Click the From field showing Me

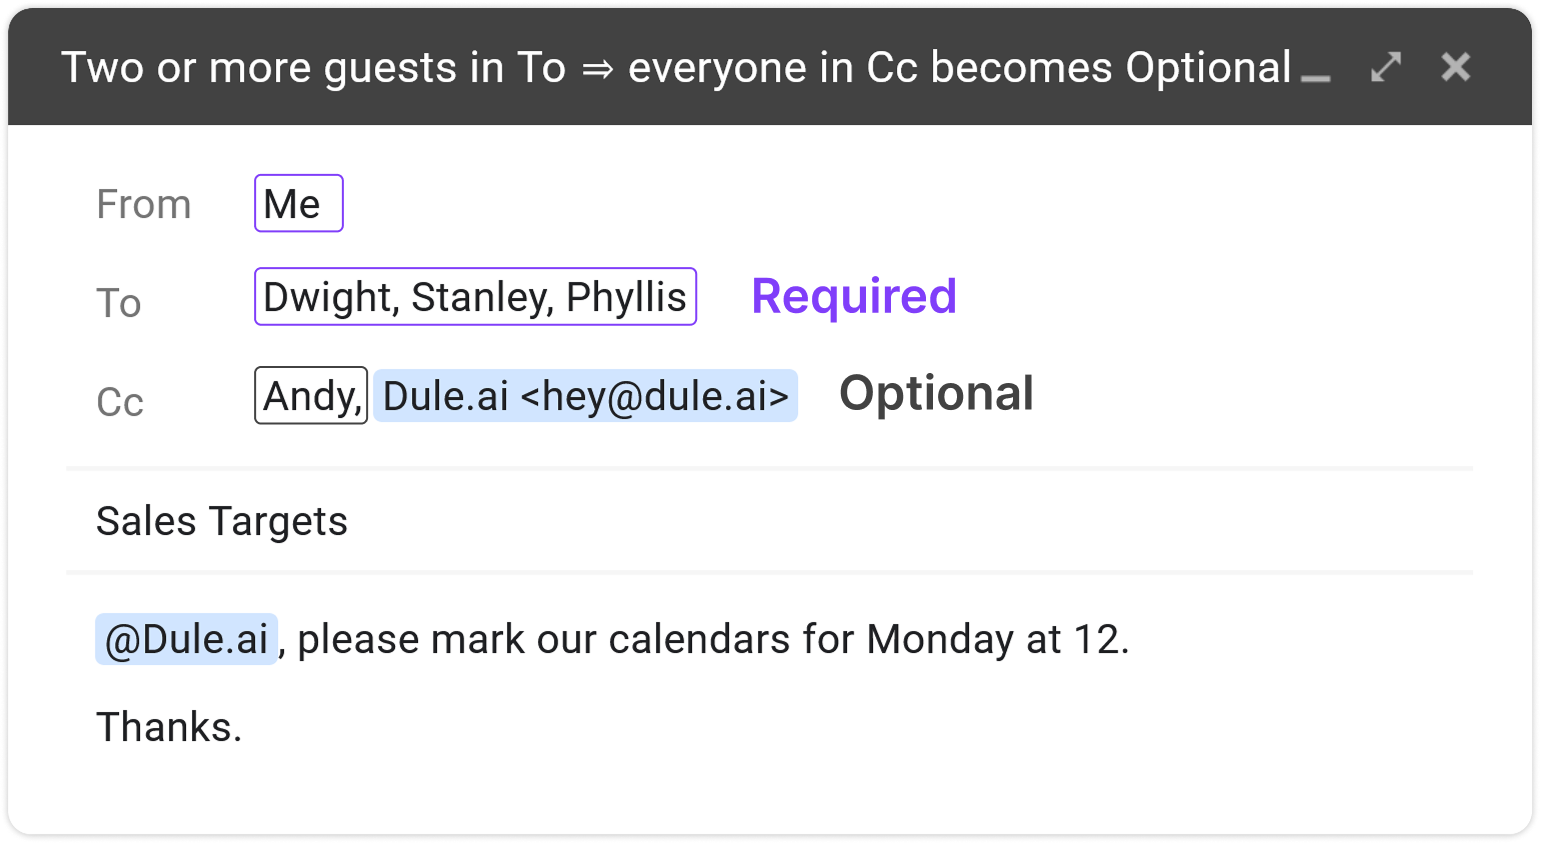298,203
